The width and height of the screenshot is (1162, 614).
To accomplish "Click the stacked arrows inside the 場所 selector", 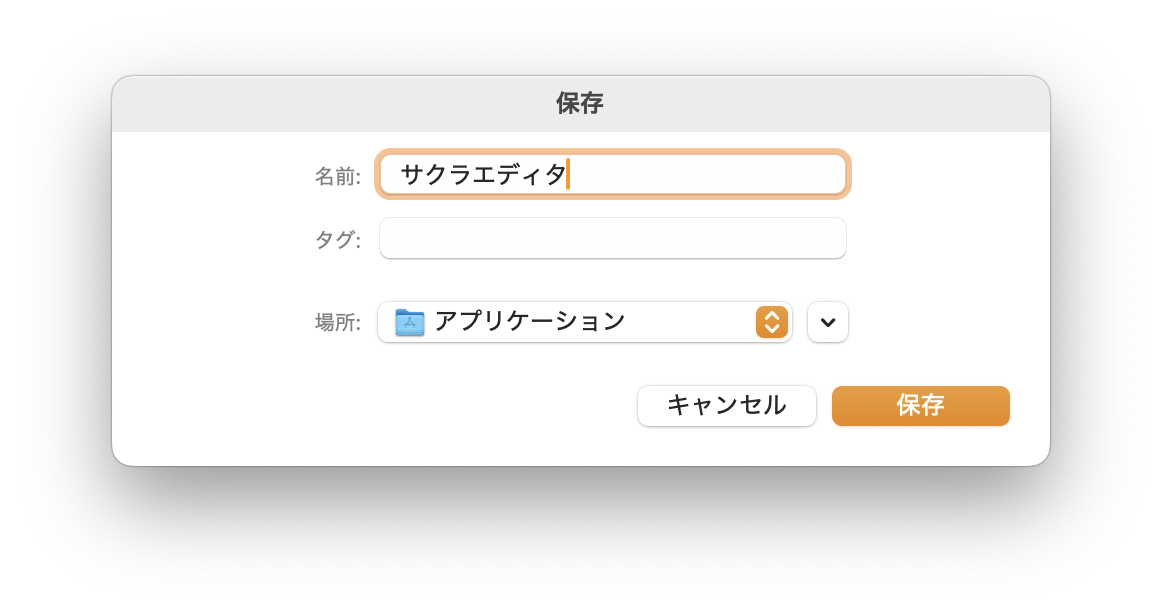I will pos(771,321).
